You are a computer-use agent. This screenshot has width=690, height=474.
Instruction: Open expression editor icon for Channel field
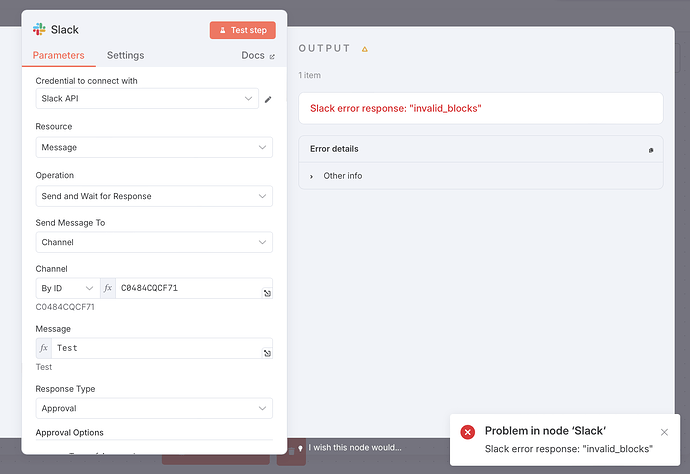(267, 293)
